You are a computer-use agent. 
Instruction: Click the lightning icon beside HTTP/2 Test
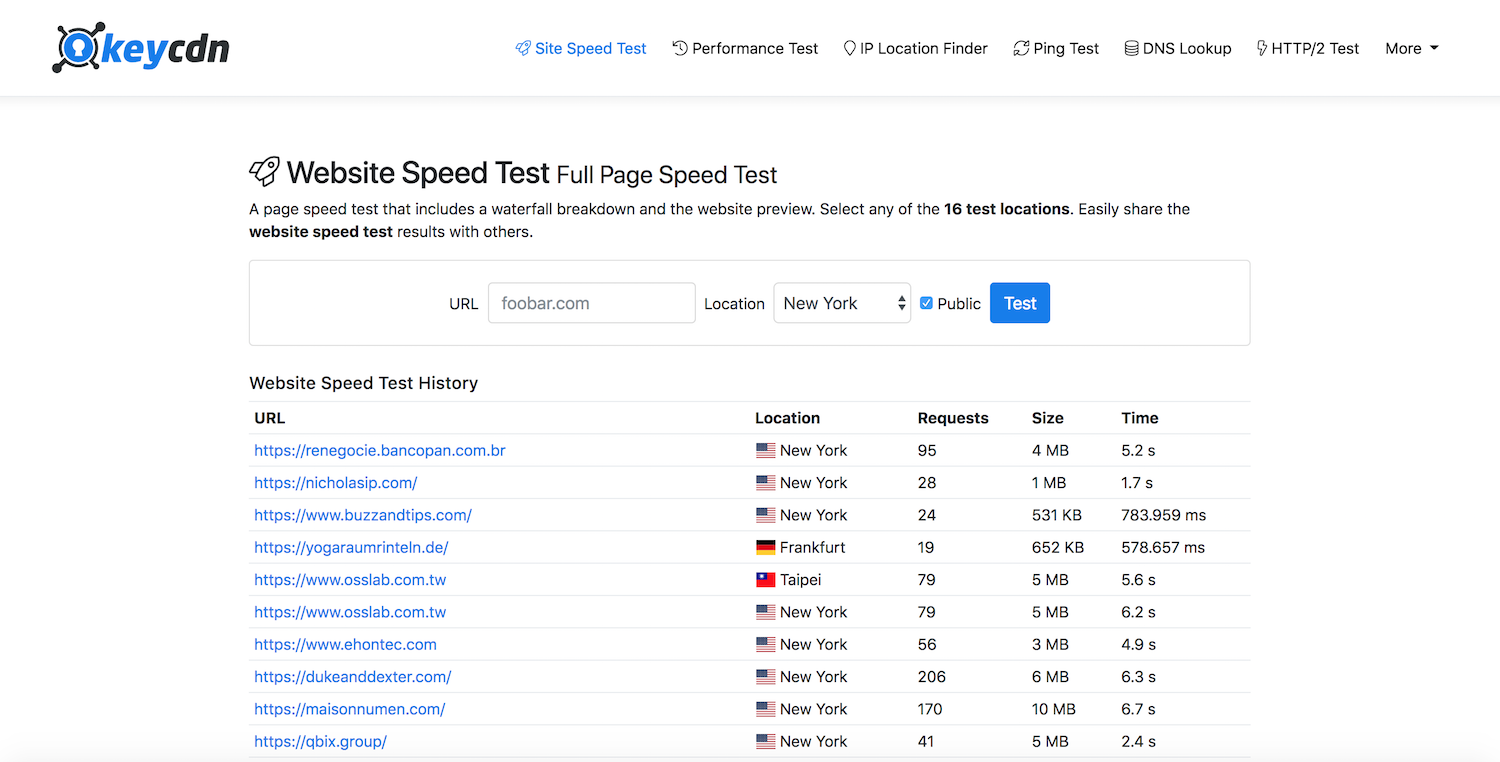coord(1262,48)
